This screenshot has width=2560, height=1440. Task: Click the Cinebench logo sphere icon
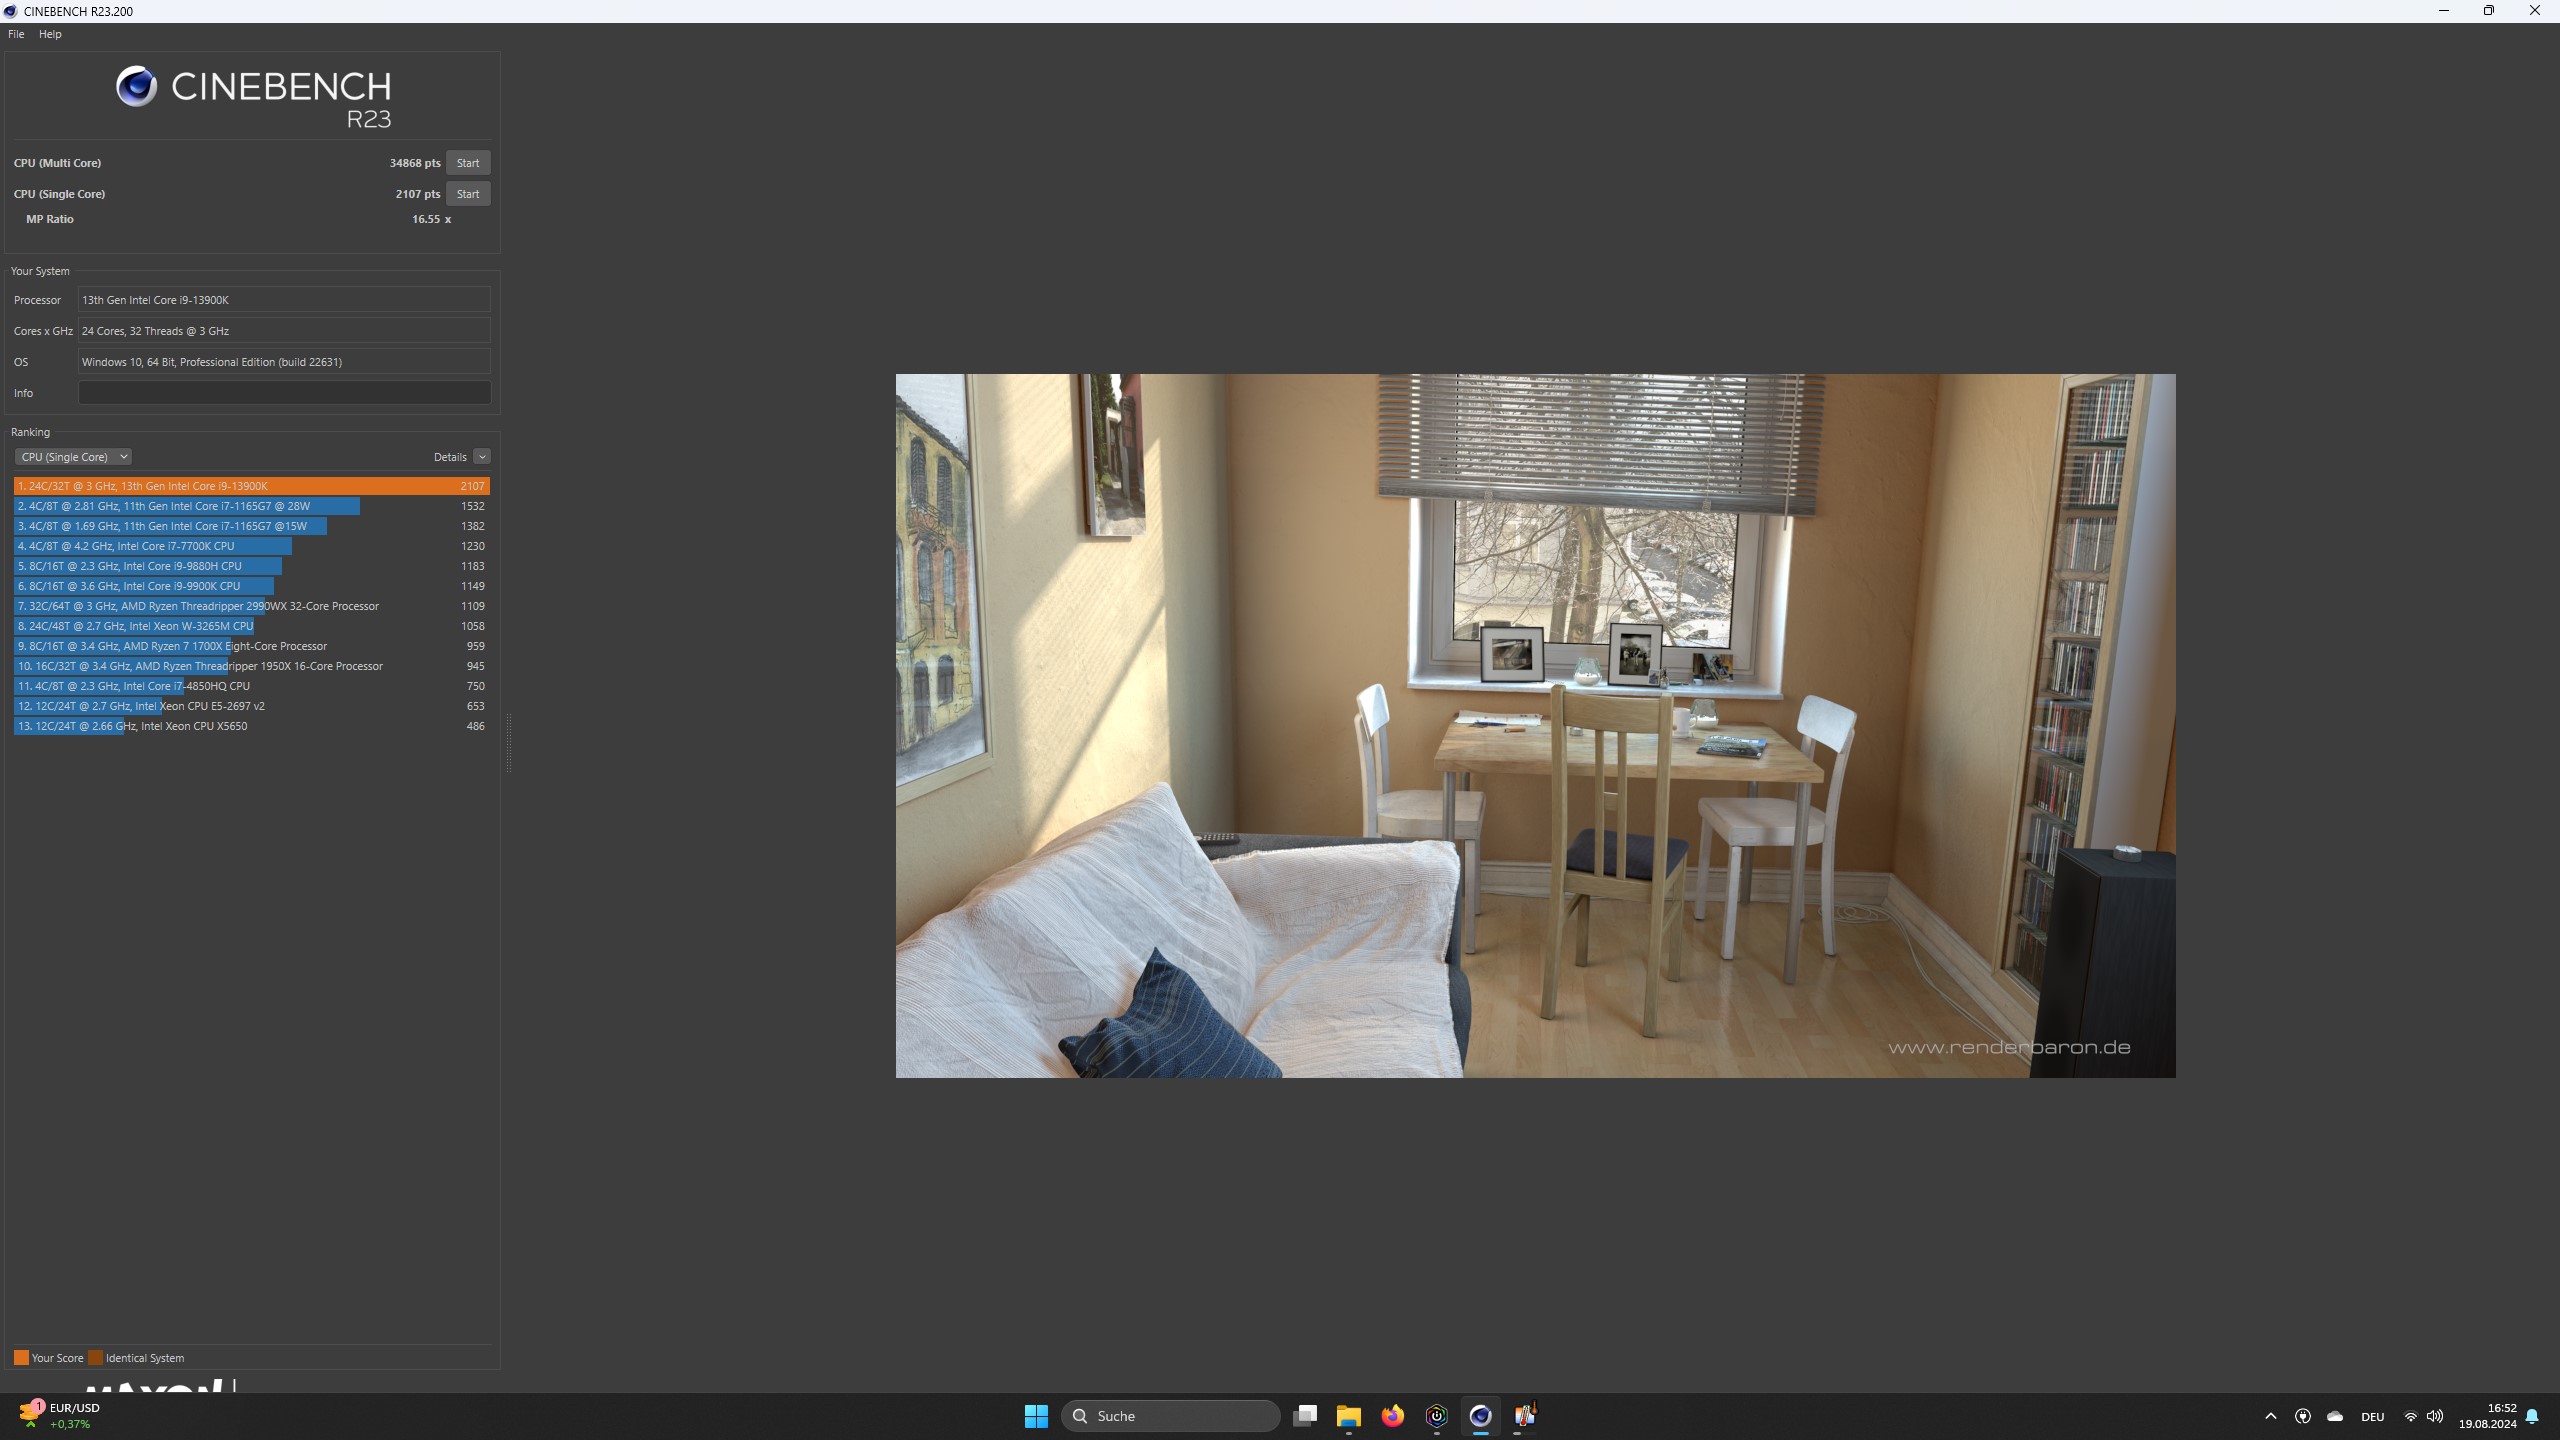tap(136, 87)
